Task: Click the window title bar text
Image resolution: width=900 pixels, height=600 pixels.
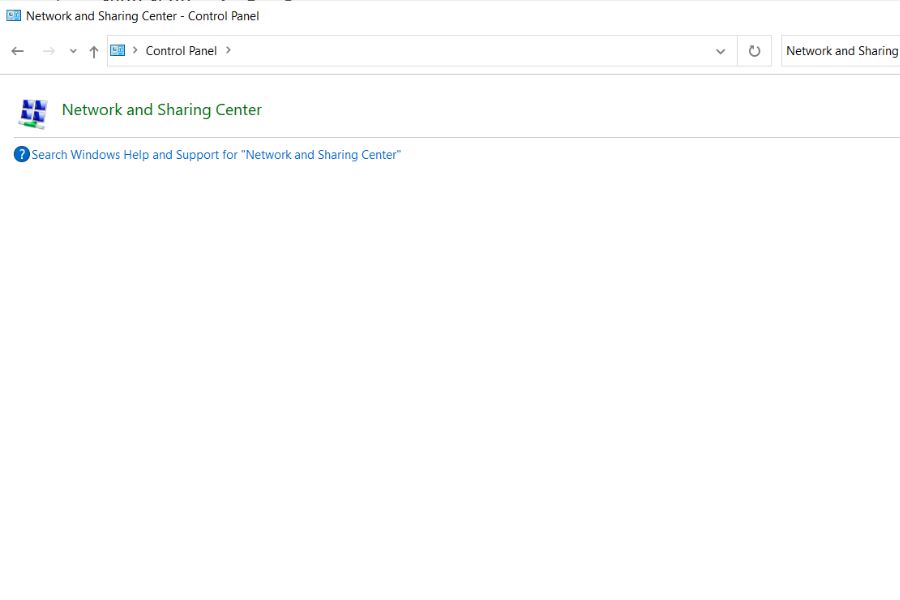Action: tap(142, 16)
